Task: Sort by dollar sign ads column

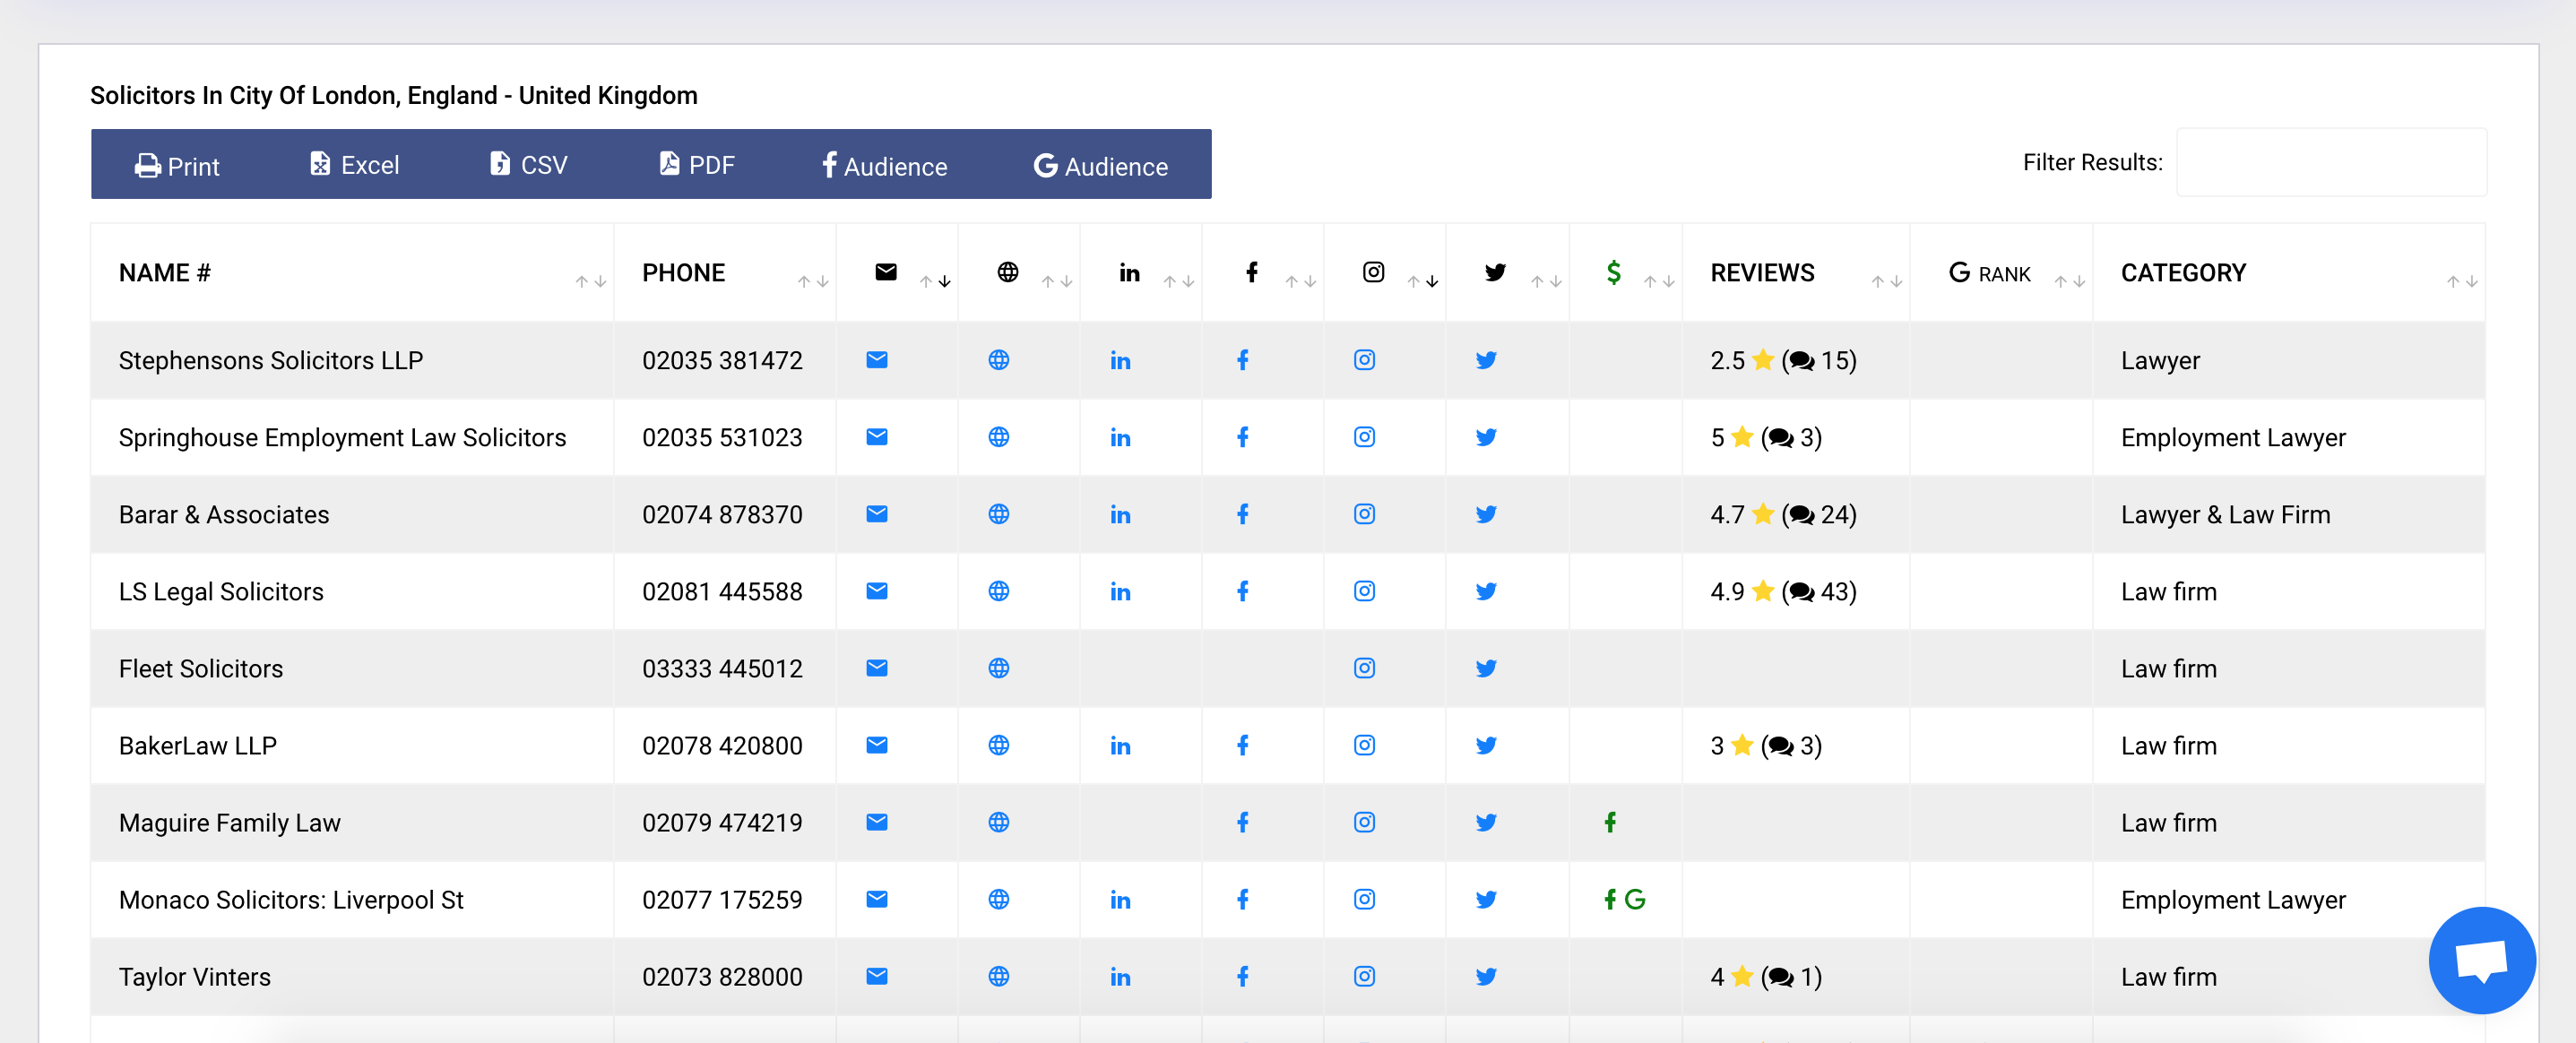Action: (1613, 273)
